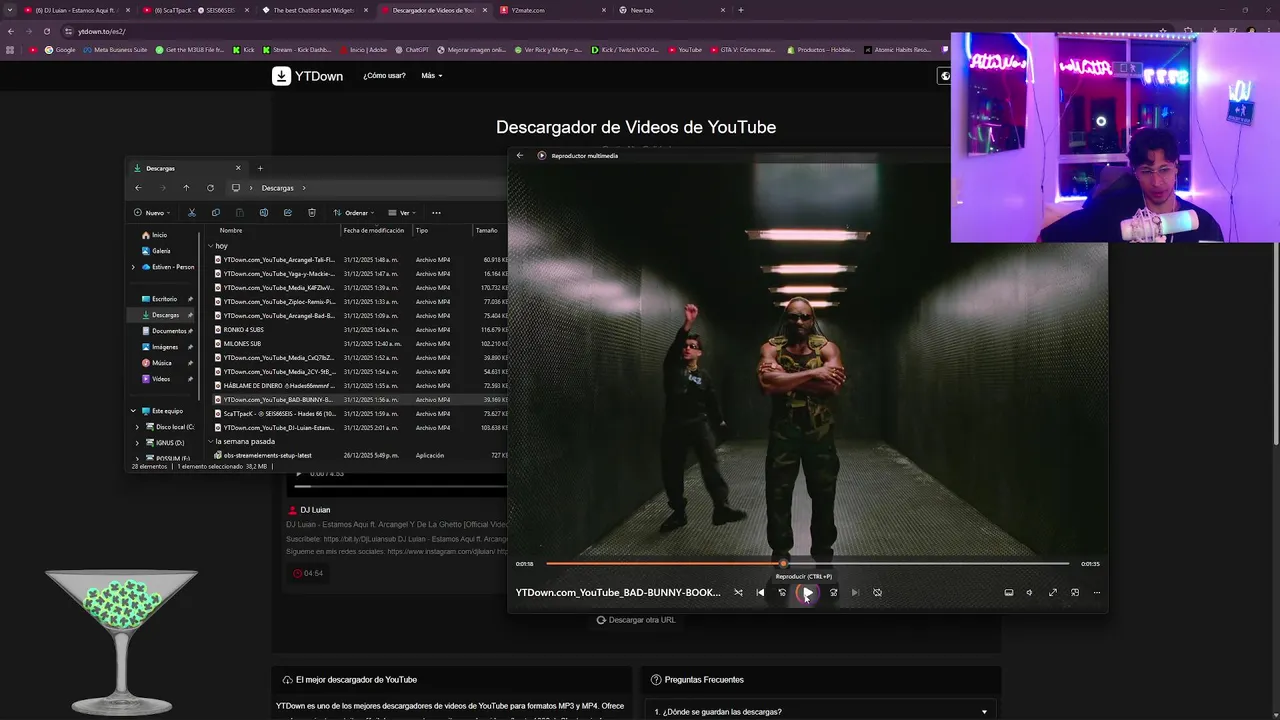
Task: Expand the IGNUS (D:) drive node
Action: pyautogui.click(x=137, y=443)
